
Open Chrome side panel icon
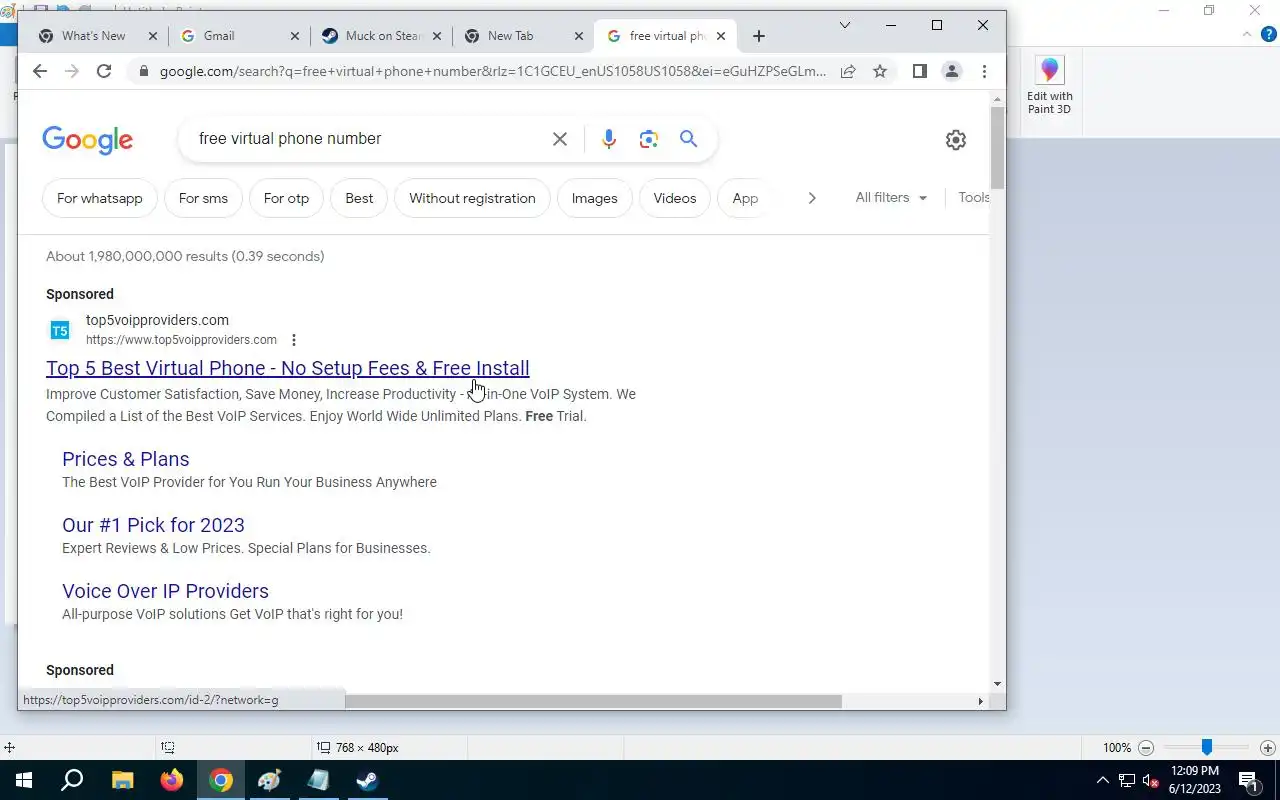coord(920,71)
